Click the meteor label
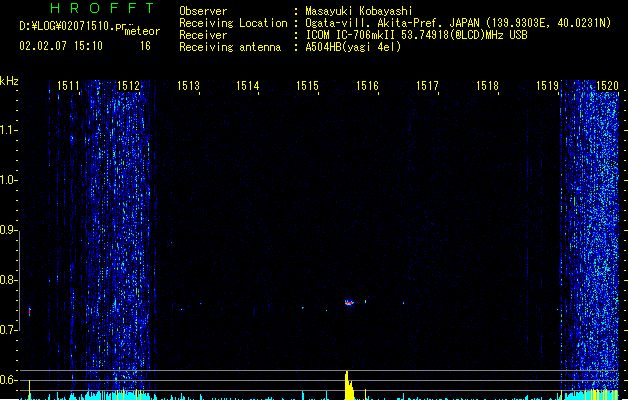Screen dimensions: 629x400 pos(142,31)
